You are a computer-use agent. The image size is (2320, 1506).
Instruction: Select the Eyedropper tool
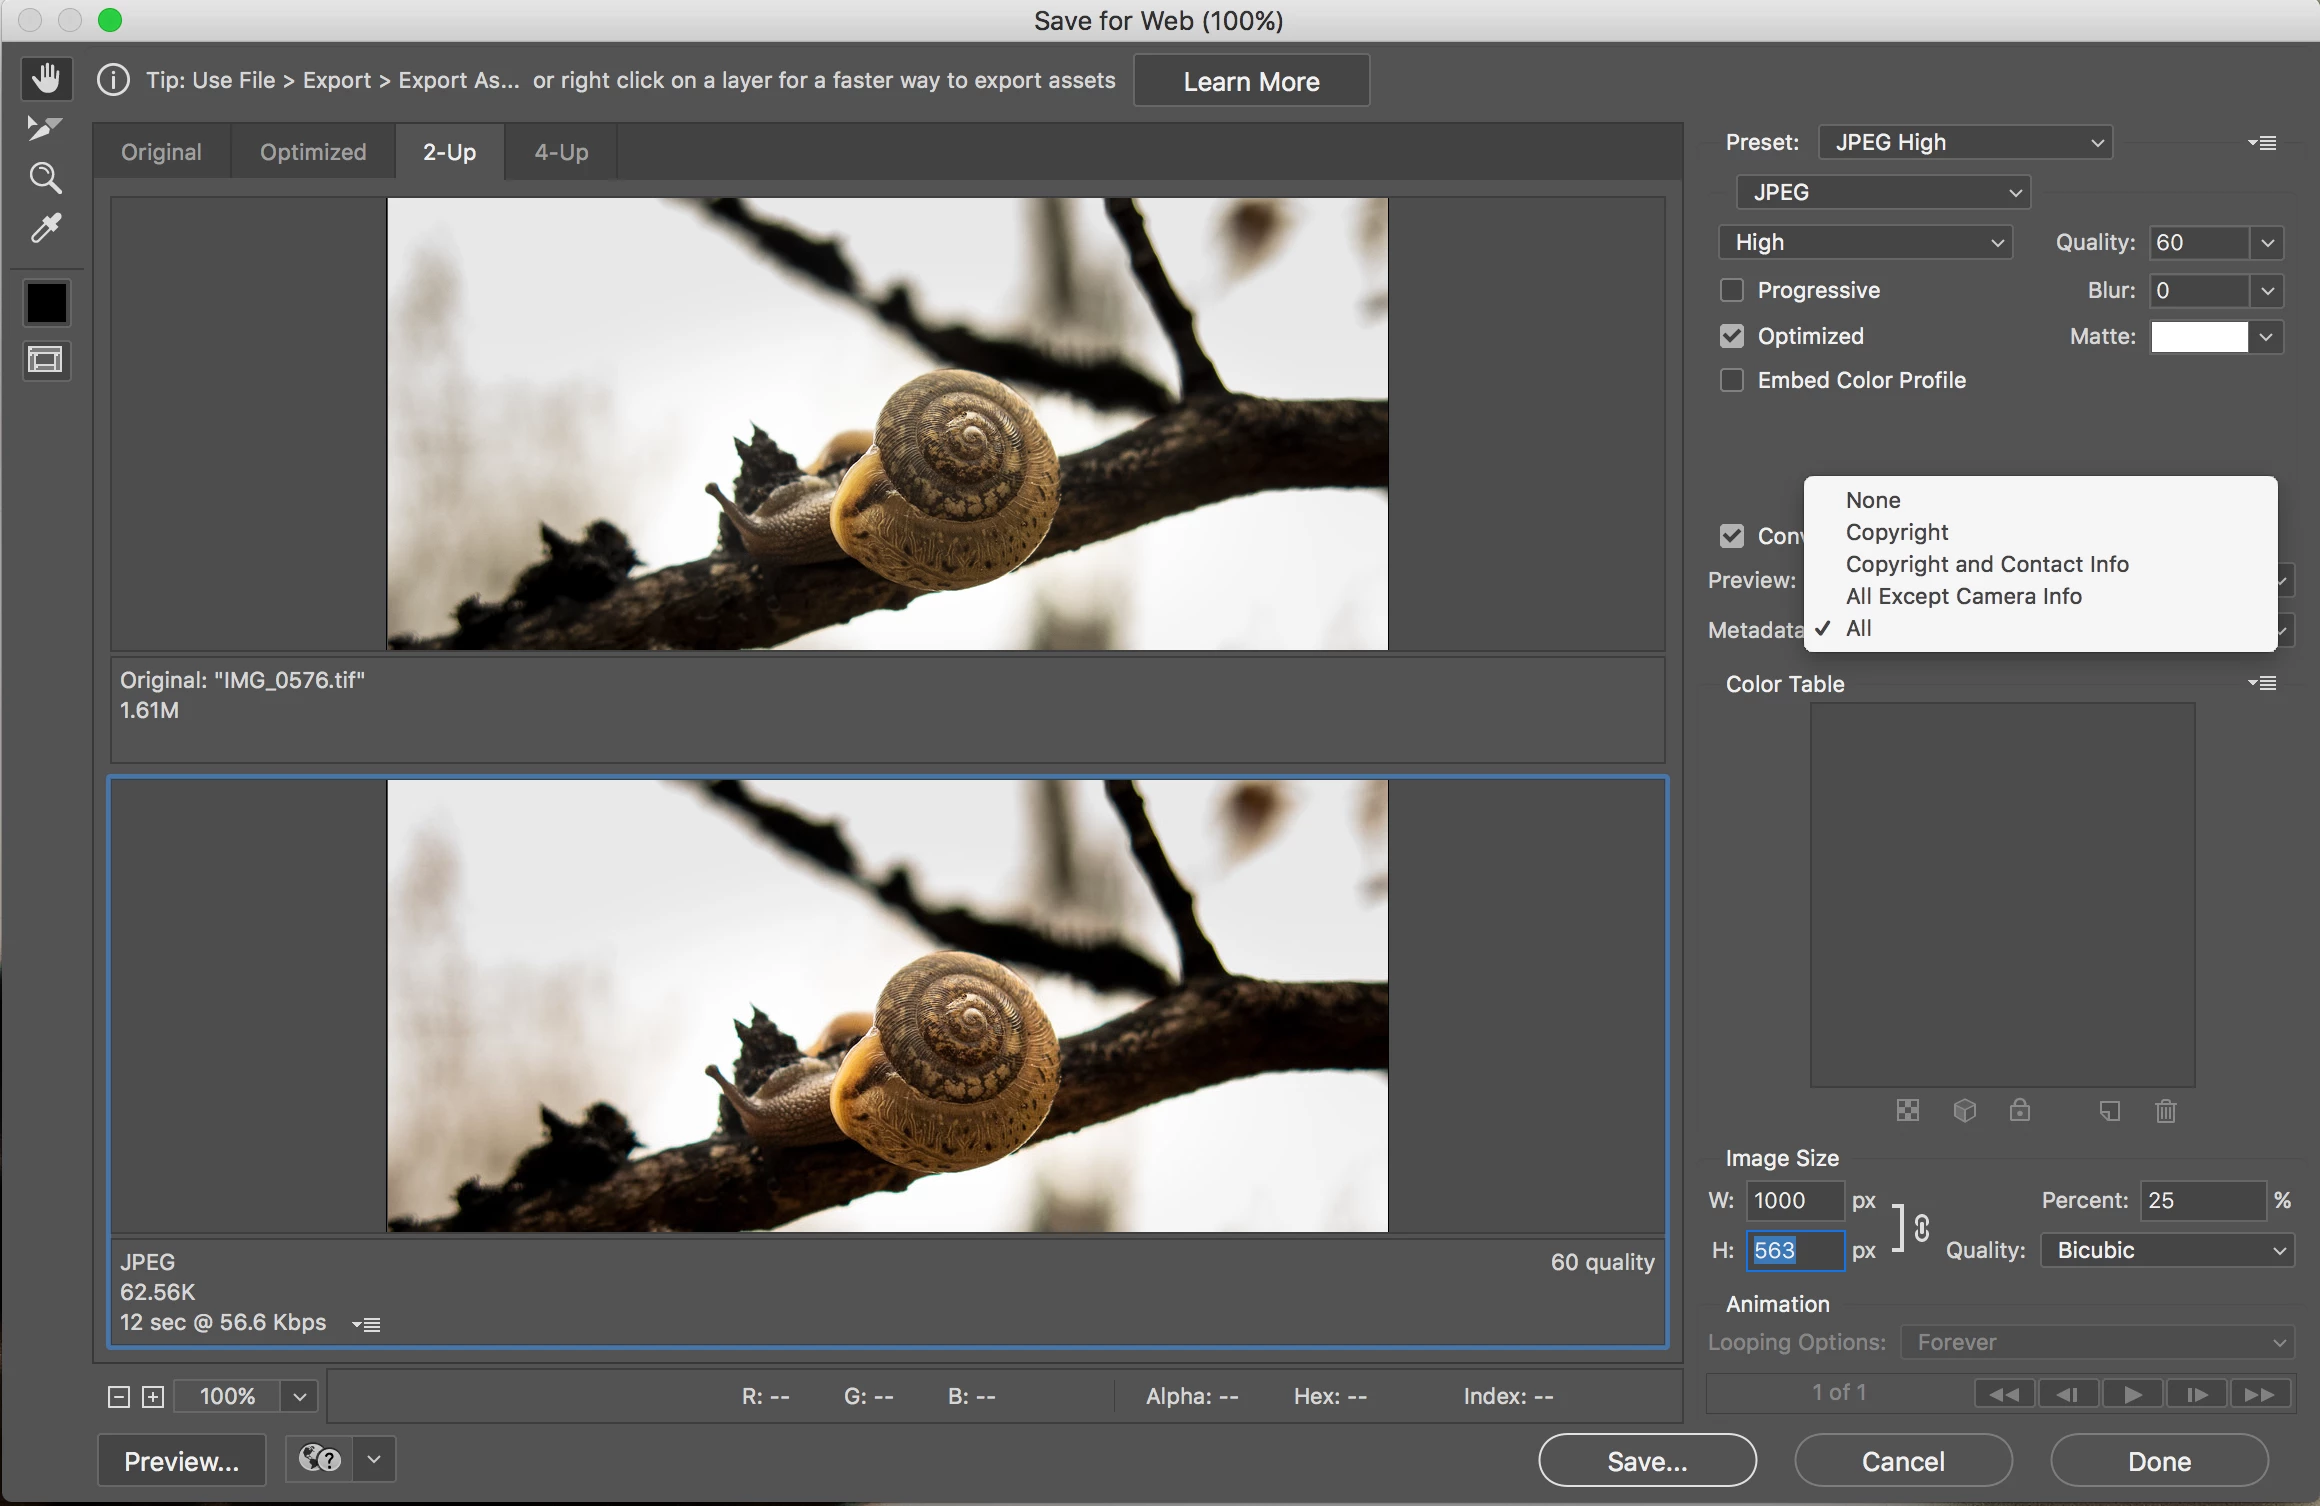pyautogui.click(x=46, y=229)
